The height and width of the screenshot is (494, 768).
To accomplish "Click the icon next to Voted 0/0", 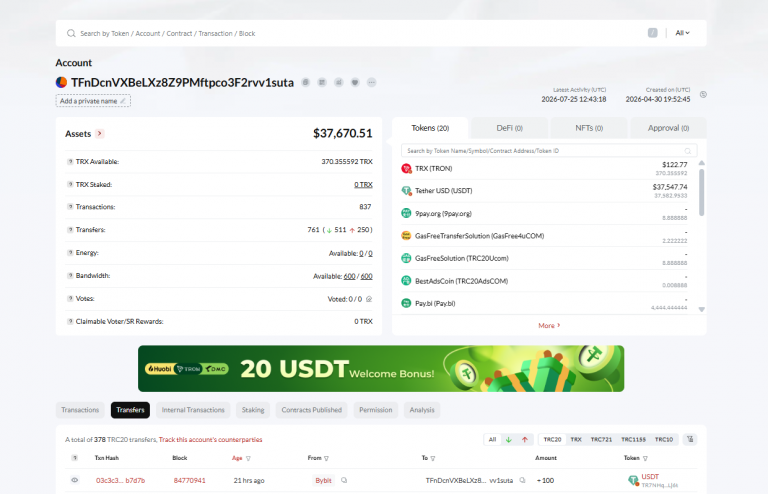I will [369, 299].
